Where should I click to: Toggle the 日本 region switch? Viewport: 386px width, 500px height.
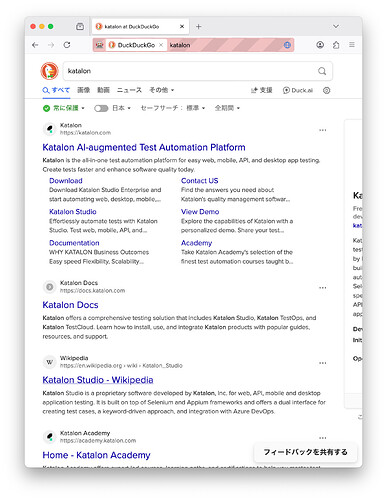[101, 108]
